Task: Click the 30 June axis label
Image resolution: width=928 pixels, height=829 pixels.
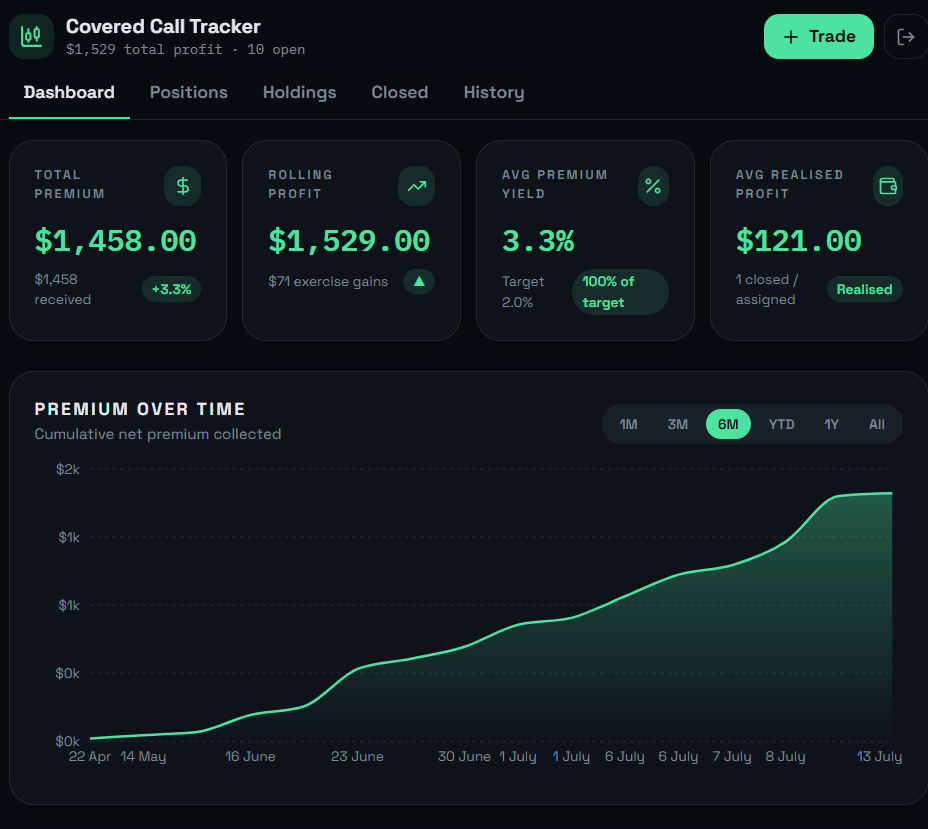Action: [464, 756]
